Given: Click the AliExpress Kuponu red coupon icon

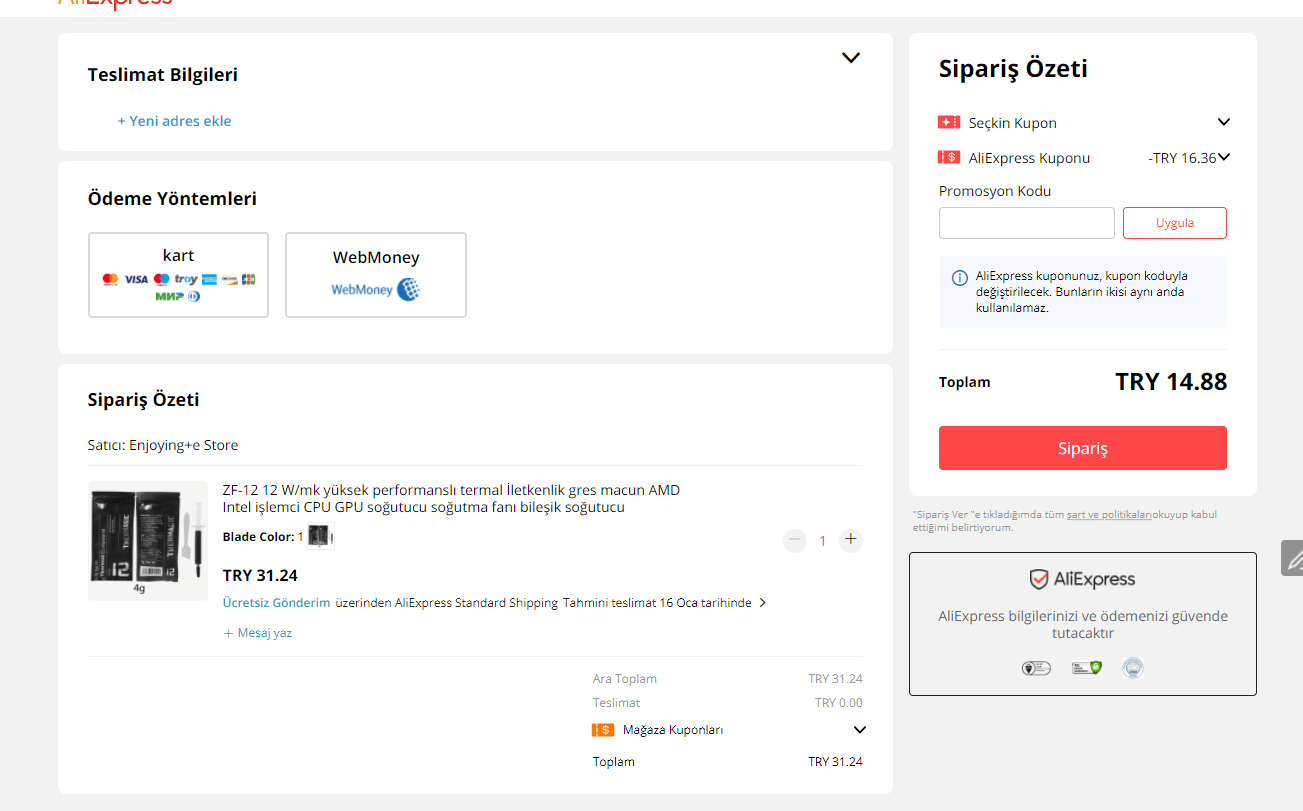Looking at the screenshot, I should click(949, 157).
